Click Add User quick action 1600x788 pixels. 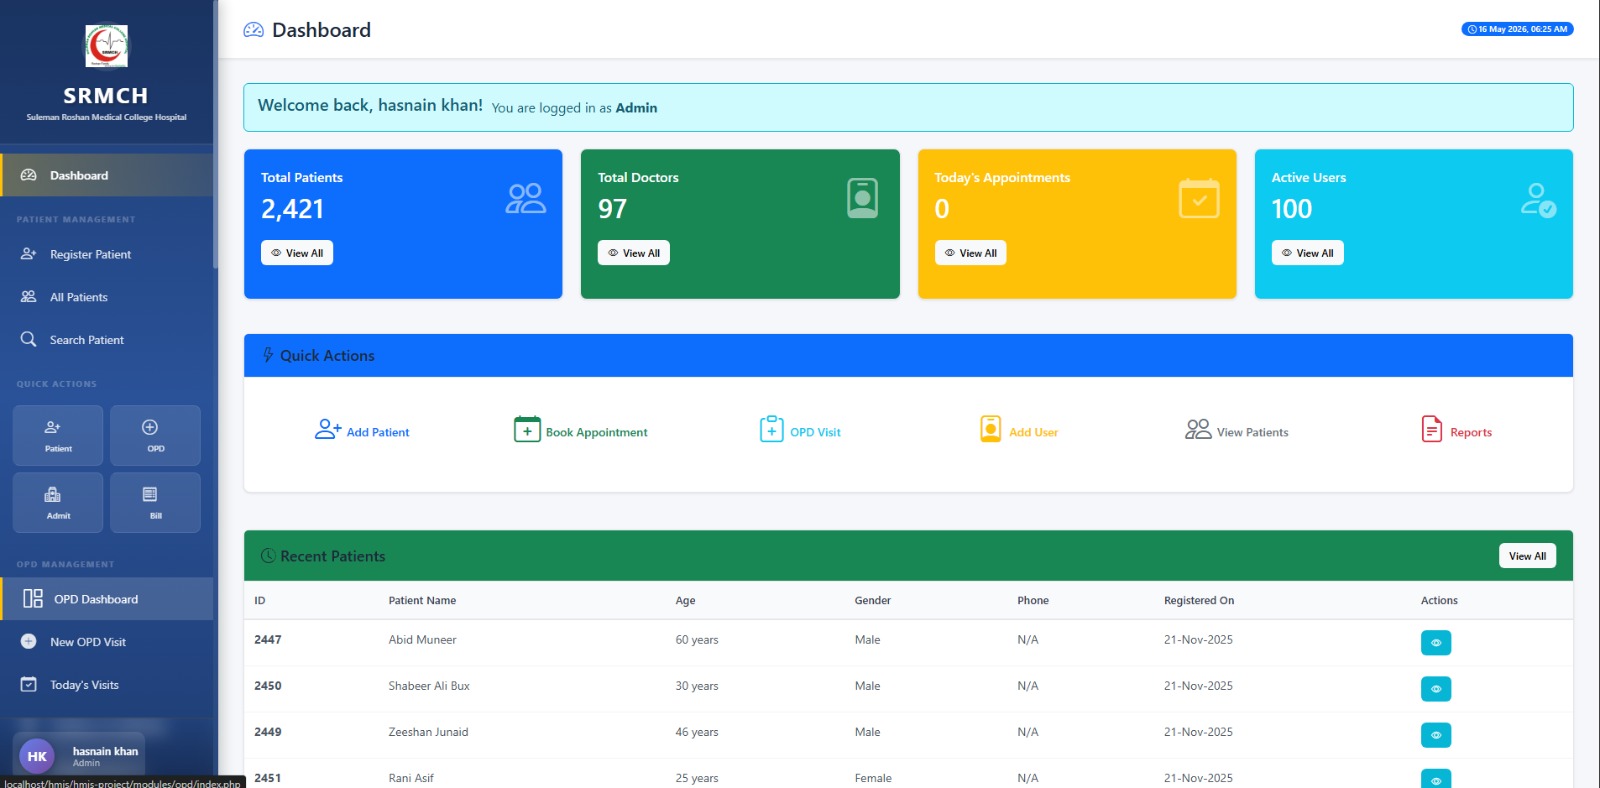[x=1019, y=431]
